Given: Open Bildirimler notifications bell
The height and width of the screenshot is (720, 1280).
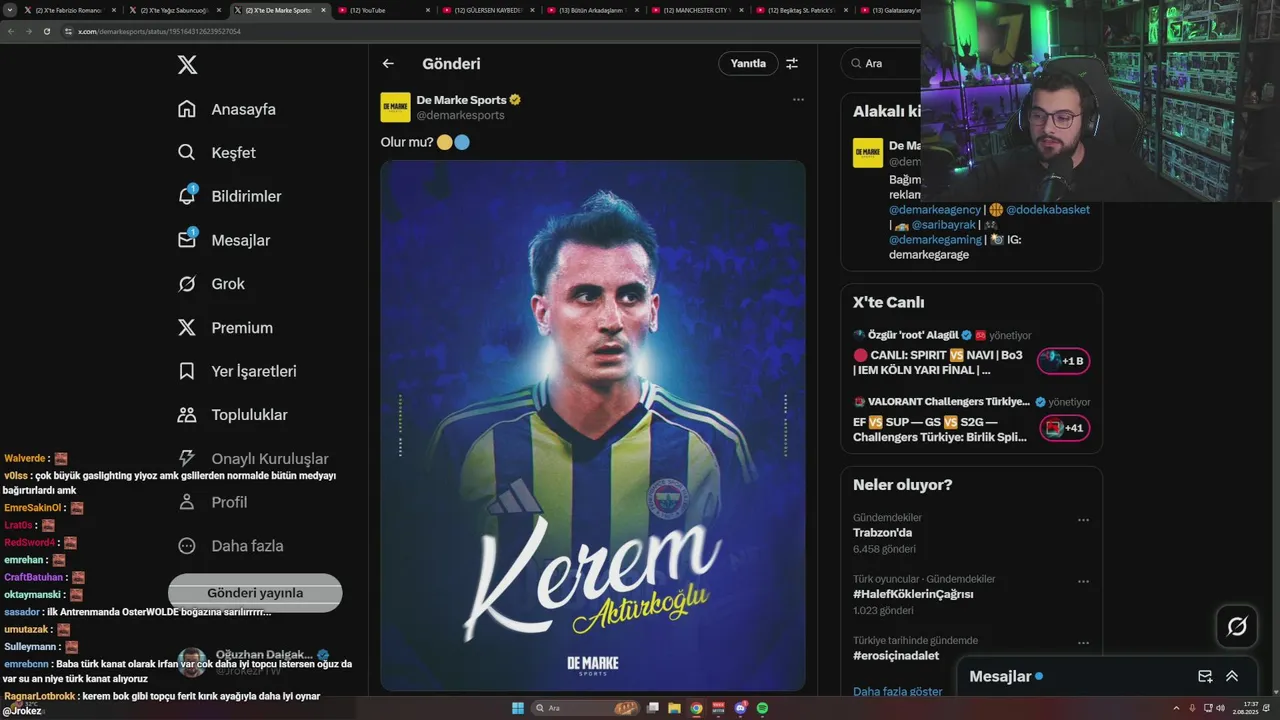Looking at the screenshot, I should (x=229, y=196).
